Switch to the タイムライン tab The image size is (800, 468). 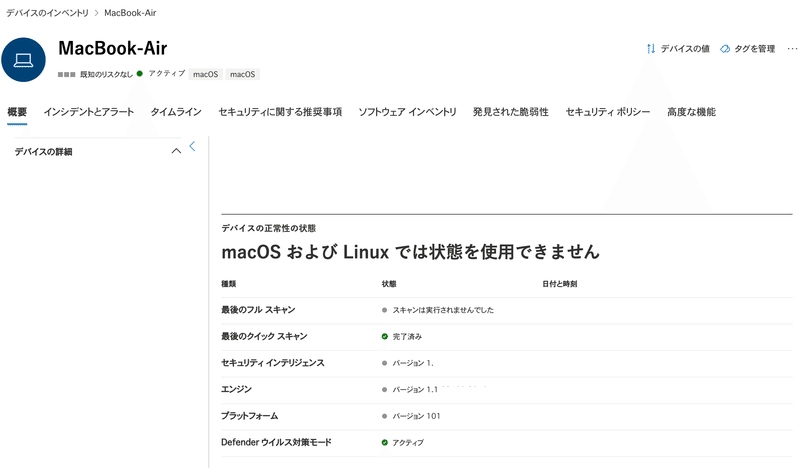[x=176, y=112]
